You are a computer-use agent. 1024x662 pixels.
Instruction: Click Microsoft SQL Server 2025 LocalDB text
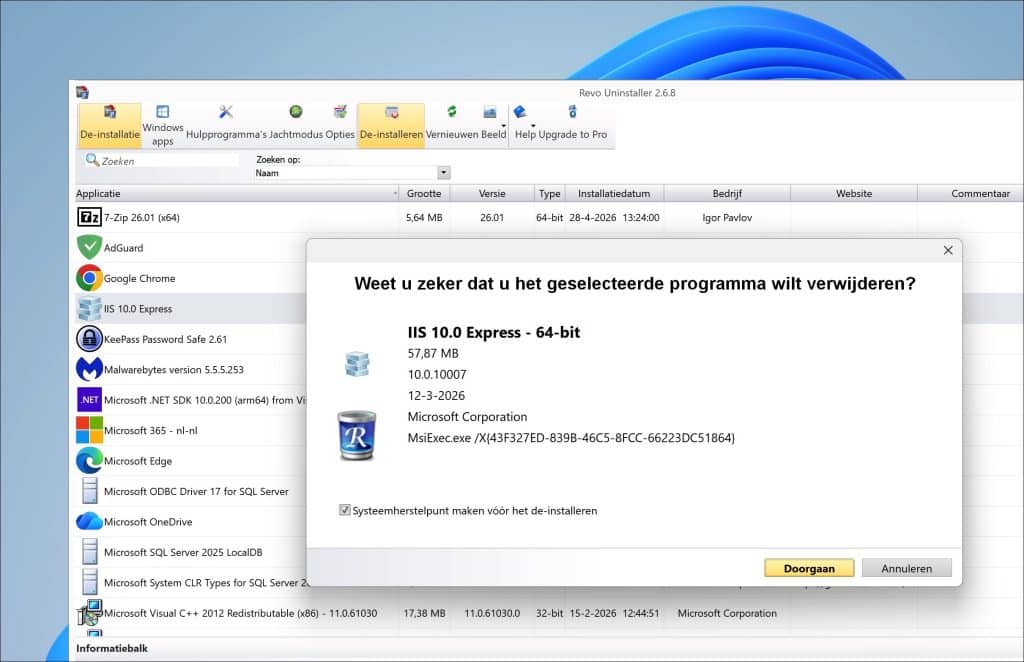coord(184,552)
